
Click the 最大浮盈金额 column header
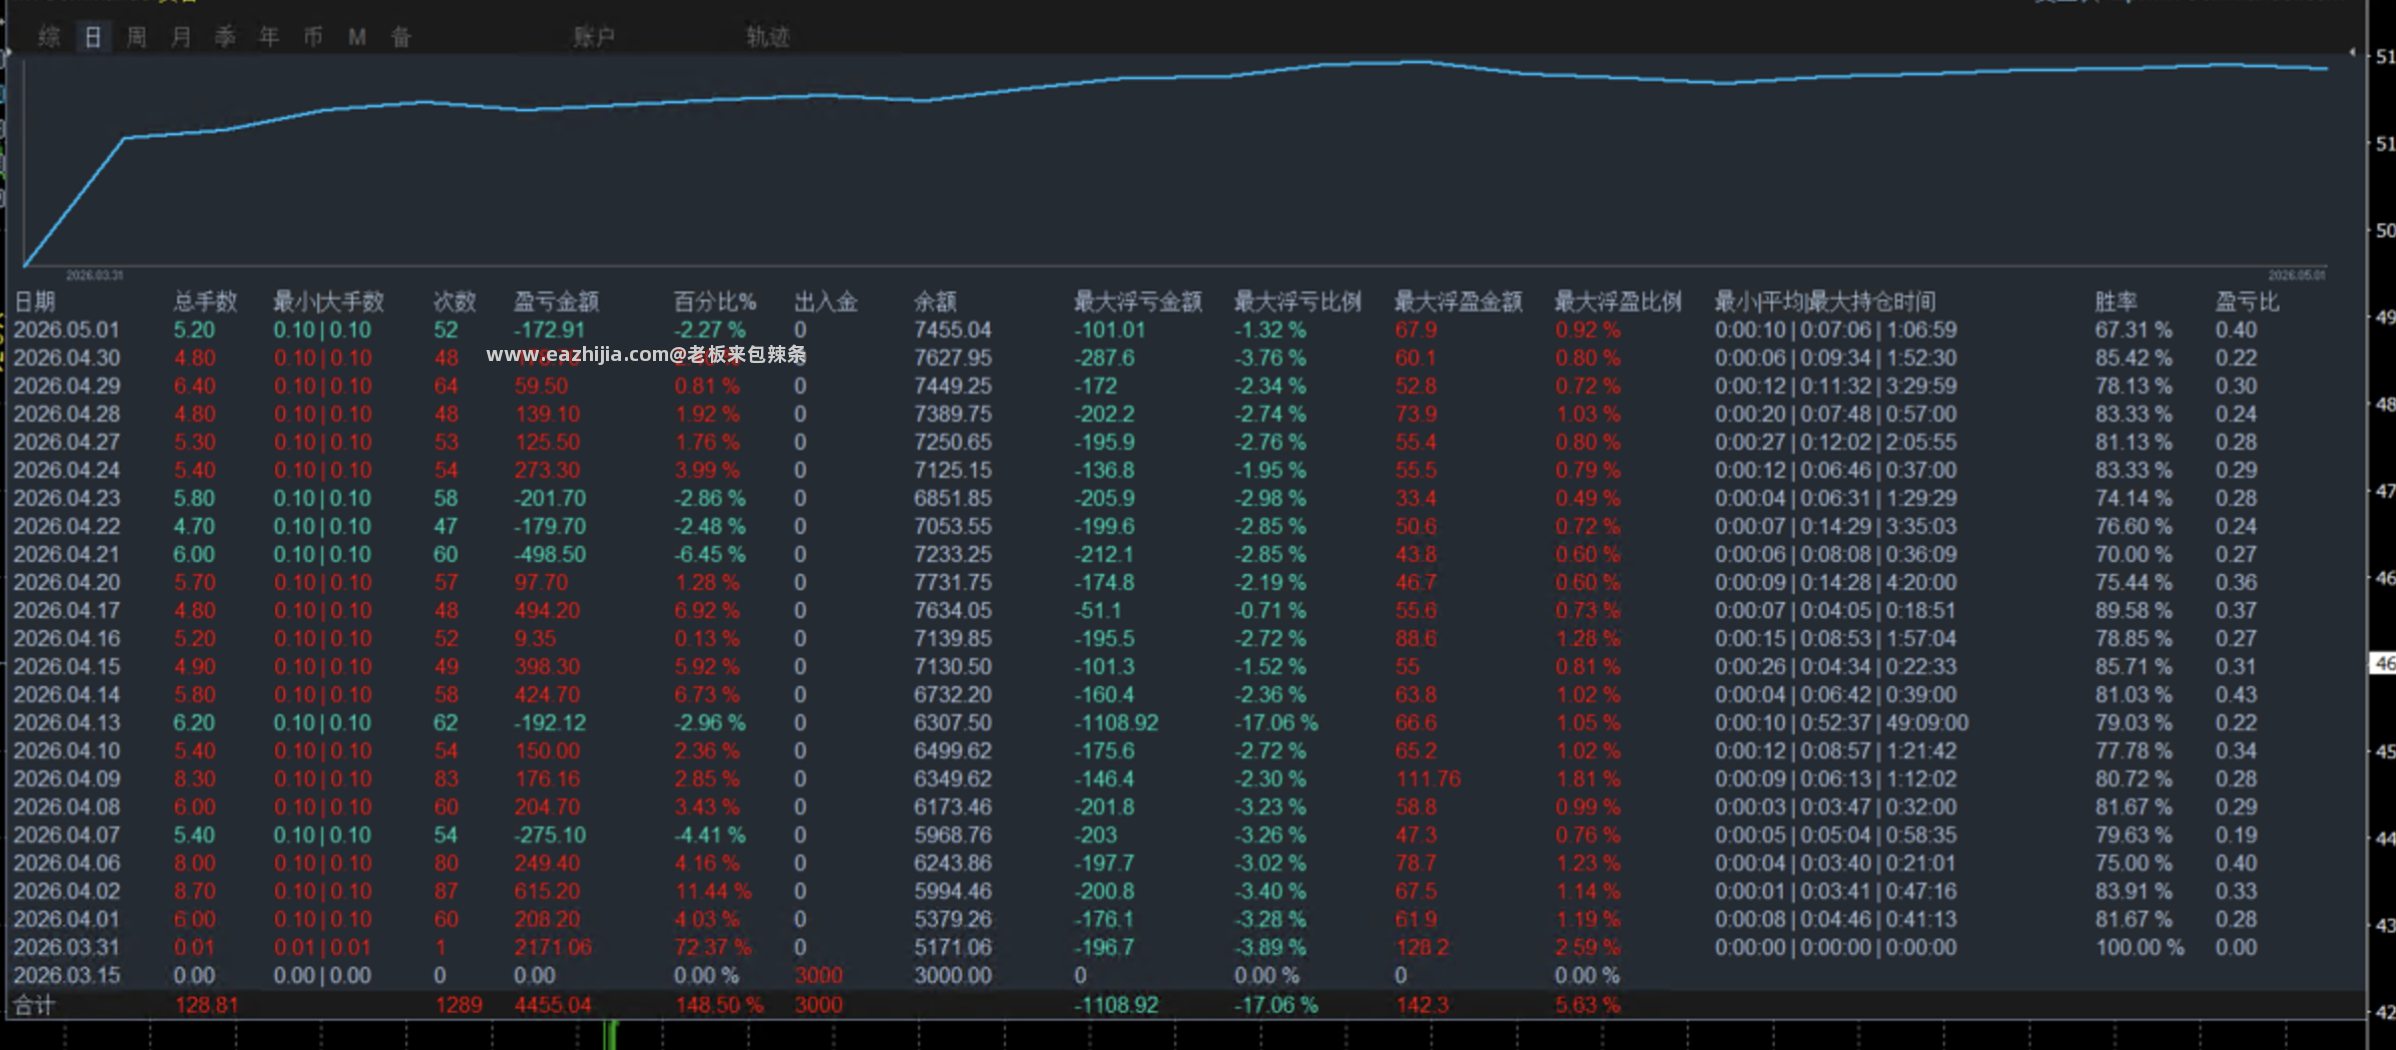pyautogui.click(x=1458, y=301)
